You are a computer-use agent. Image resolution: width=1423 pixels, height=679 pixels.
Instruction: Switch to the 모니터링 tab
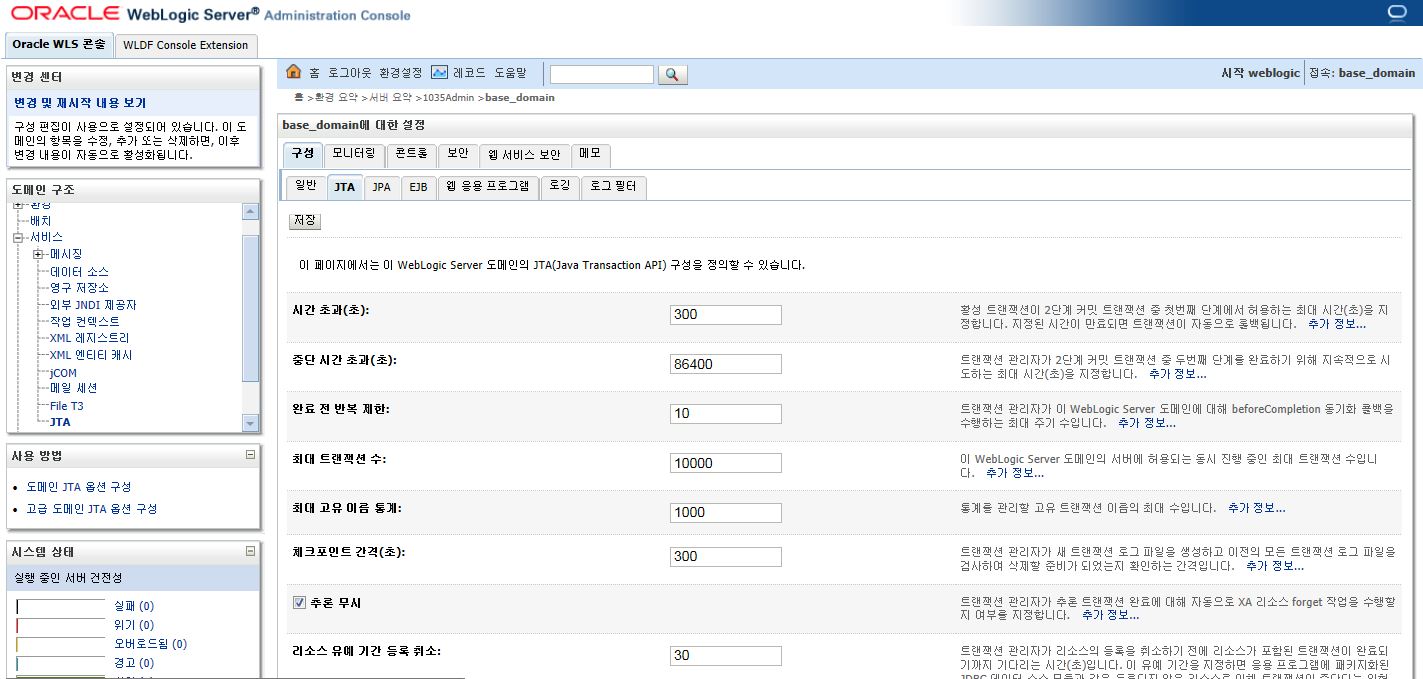[354, 155]
